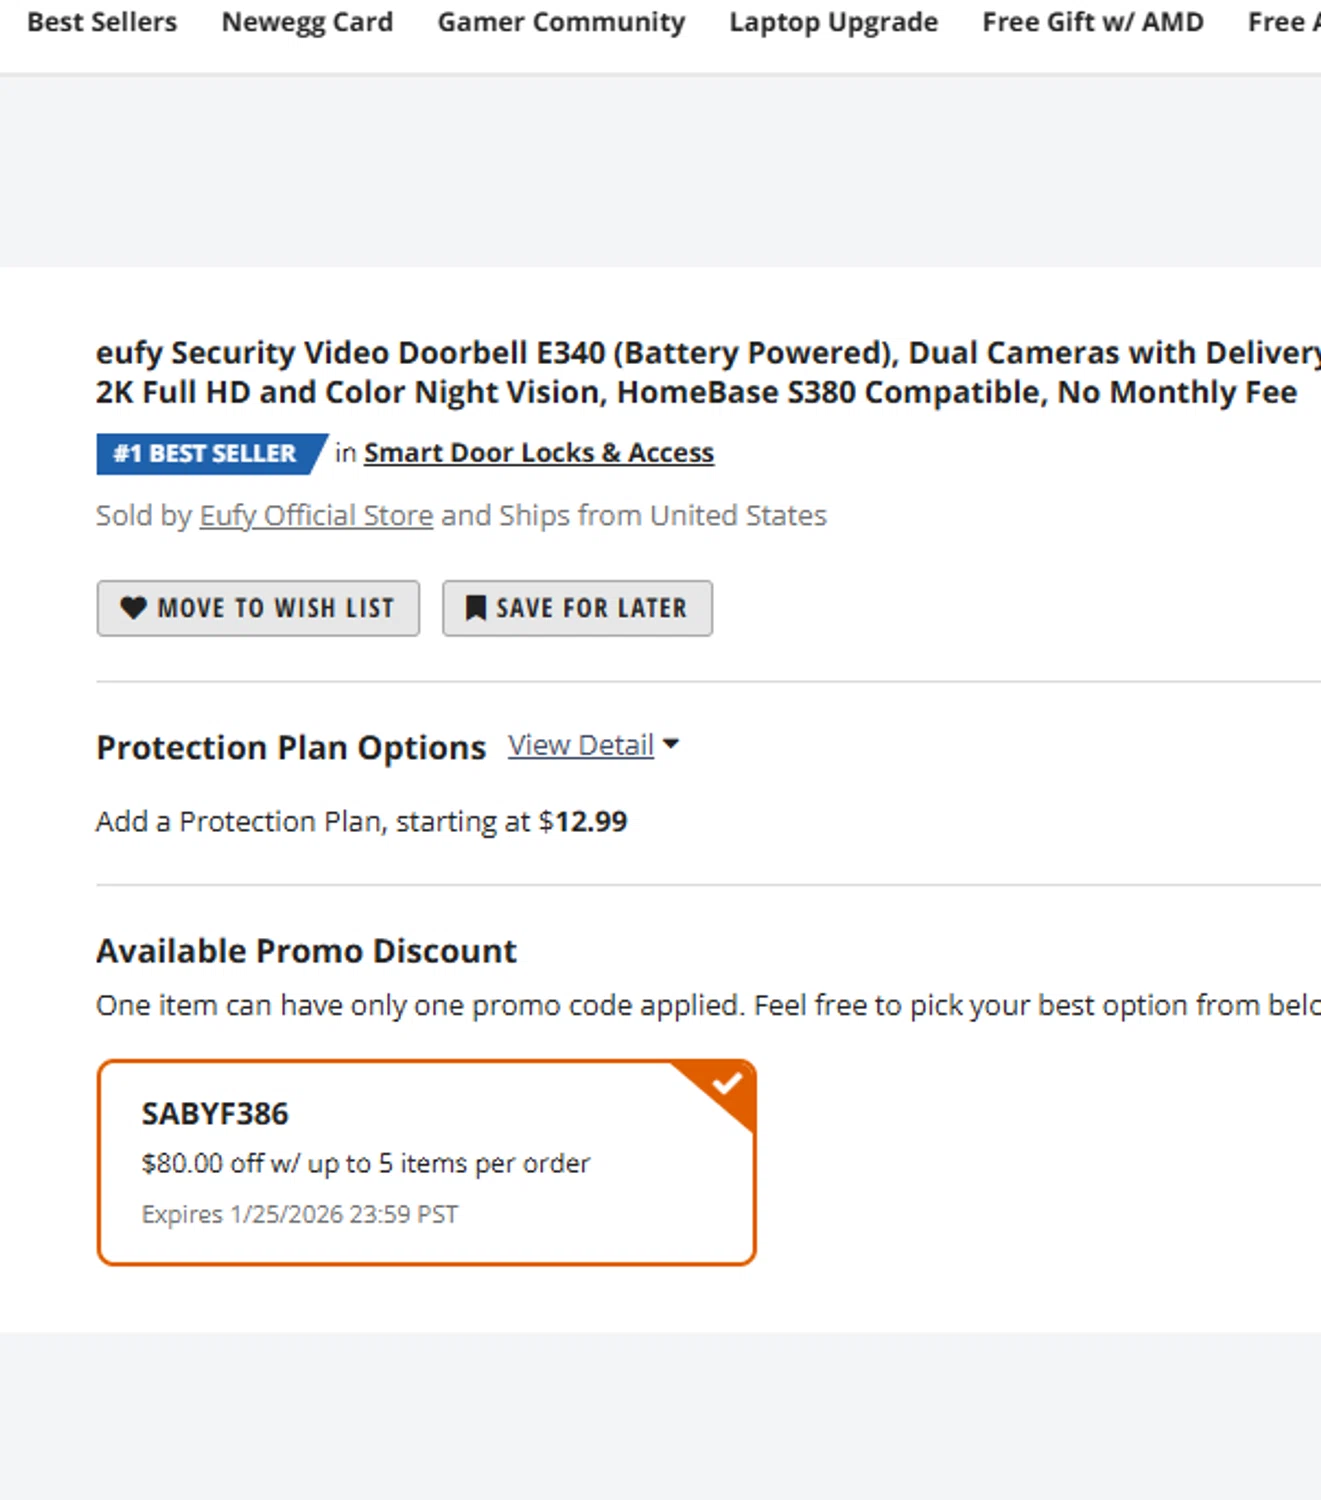The height and width of the screenshot is (1500, 1321).
Task: Visit the Eufy Official Store seller link
Action: pos(316,516)
